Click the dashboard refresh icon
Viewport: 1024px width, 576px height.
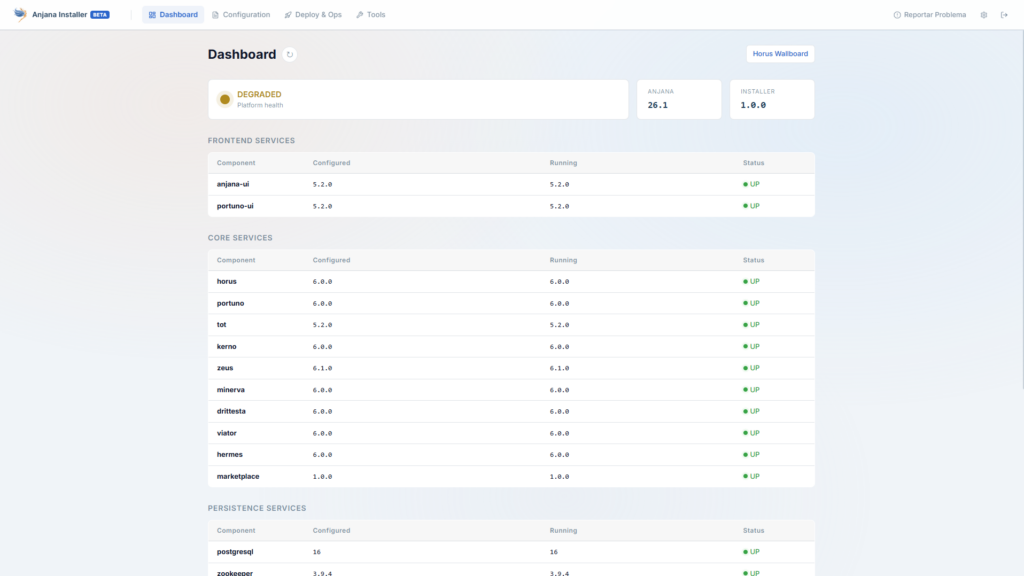289,54
